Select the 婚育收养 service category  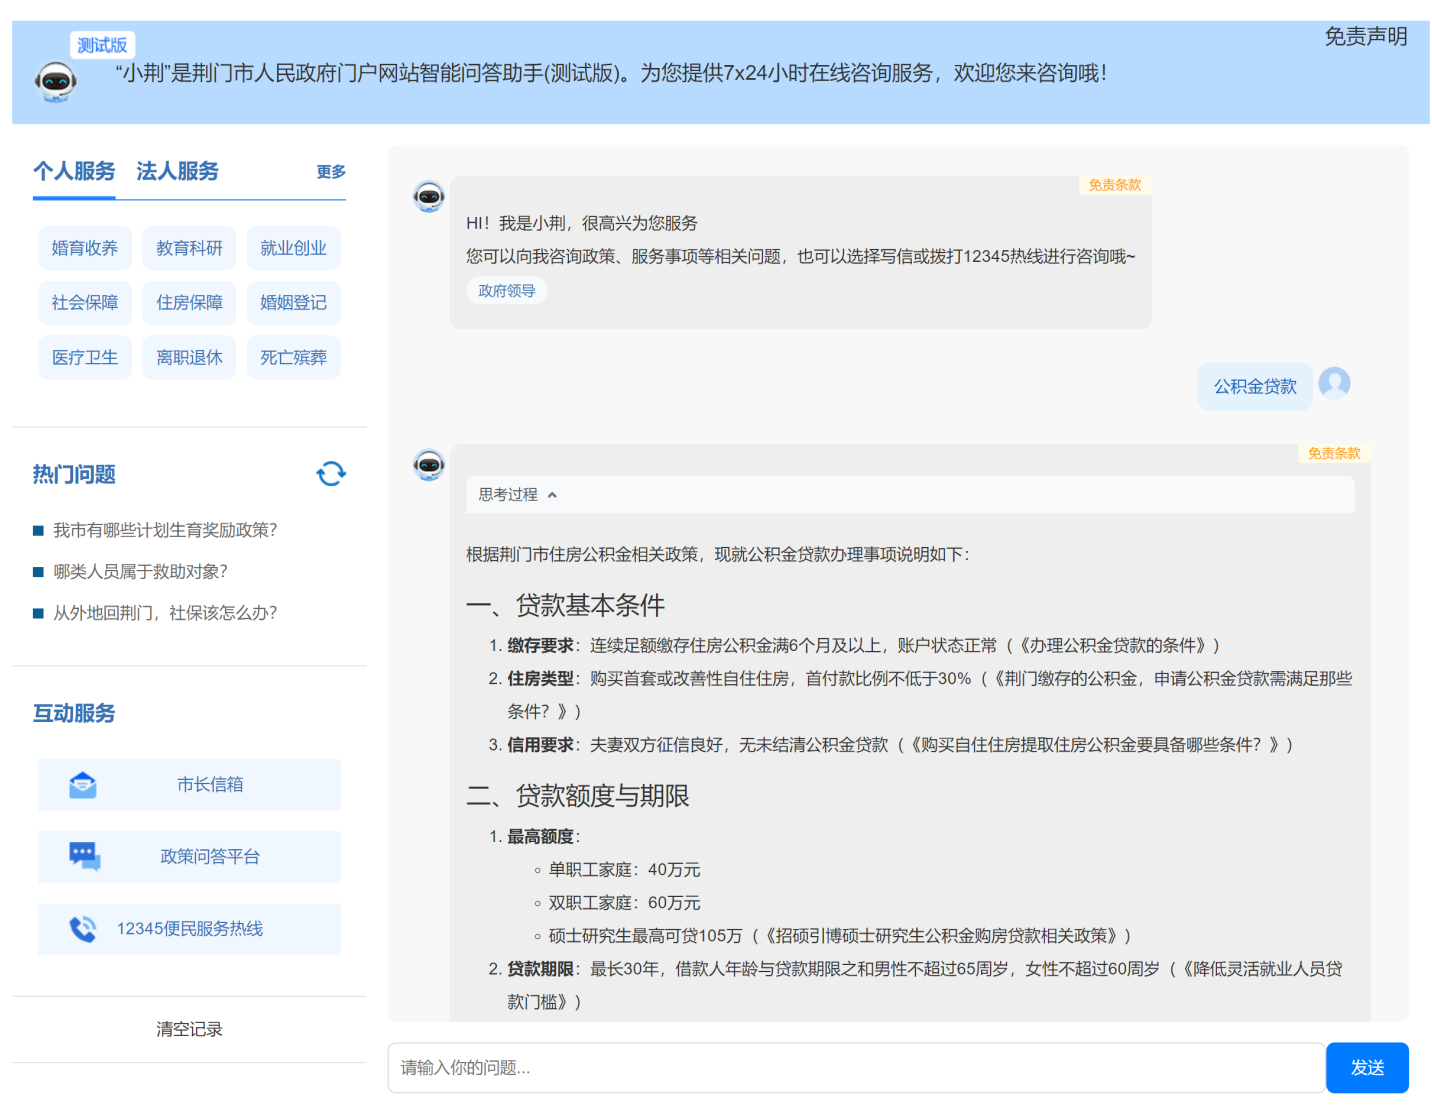click(85, 248)
